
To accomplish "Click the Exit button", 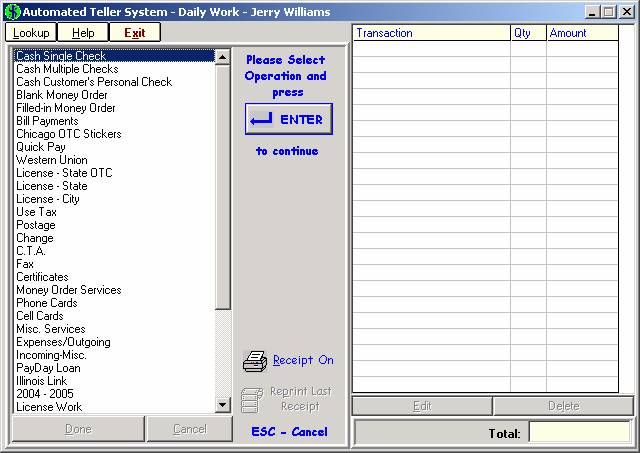I will 134,33.
